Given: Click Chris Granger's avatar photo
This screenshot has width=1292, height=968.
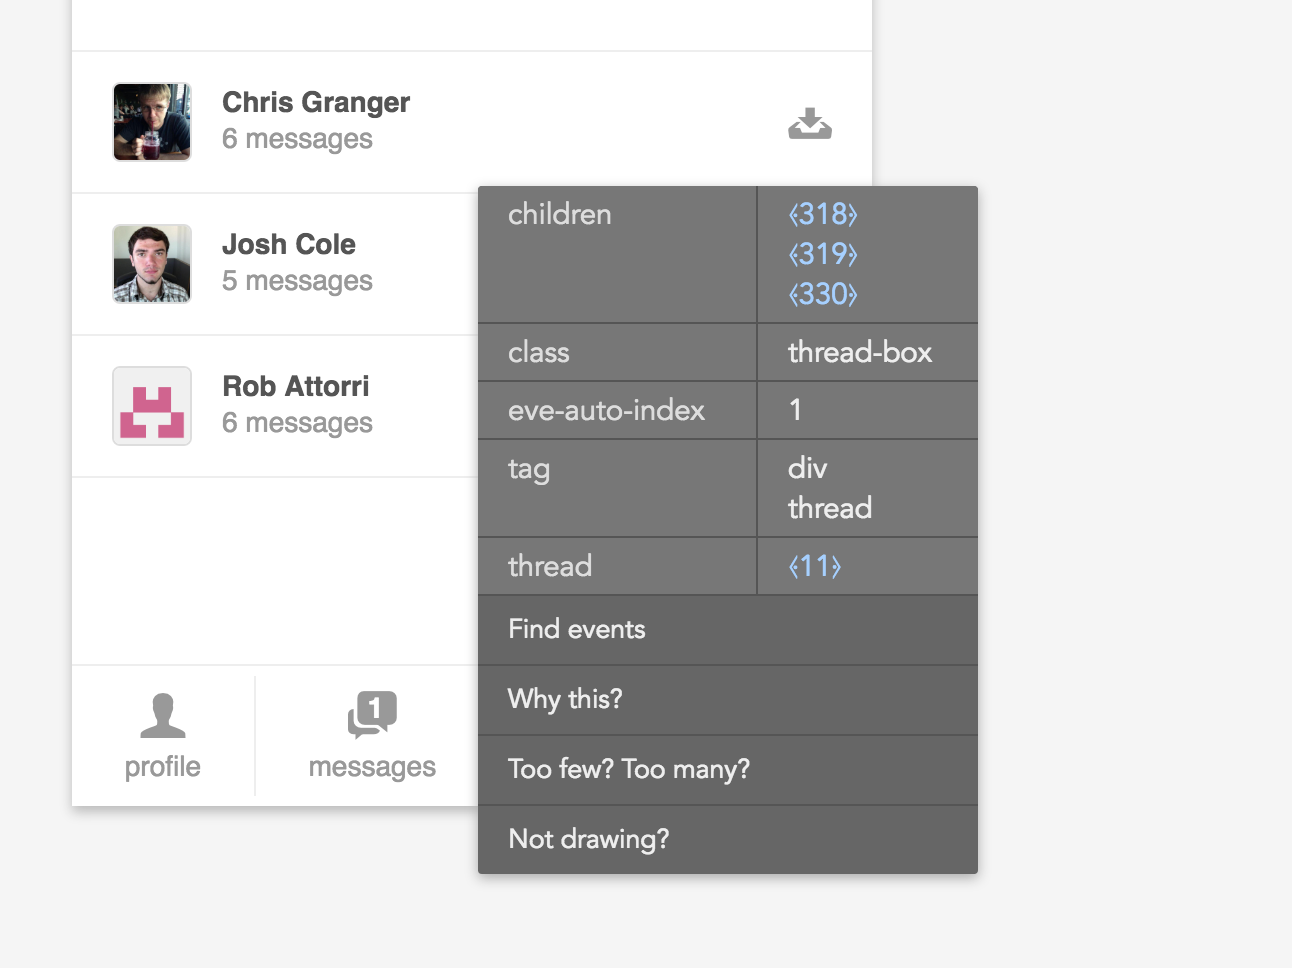Looking at the screenshot, I should click(152, 122).
